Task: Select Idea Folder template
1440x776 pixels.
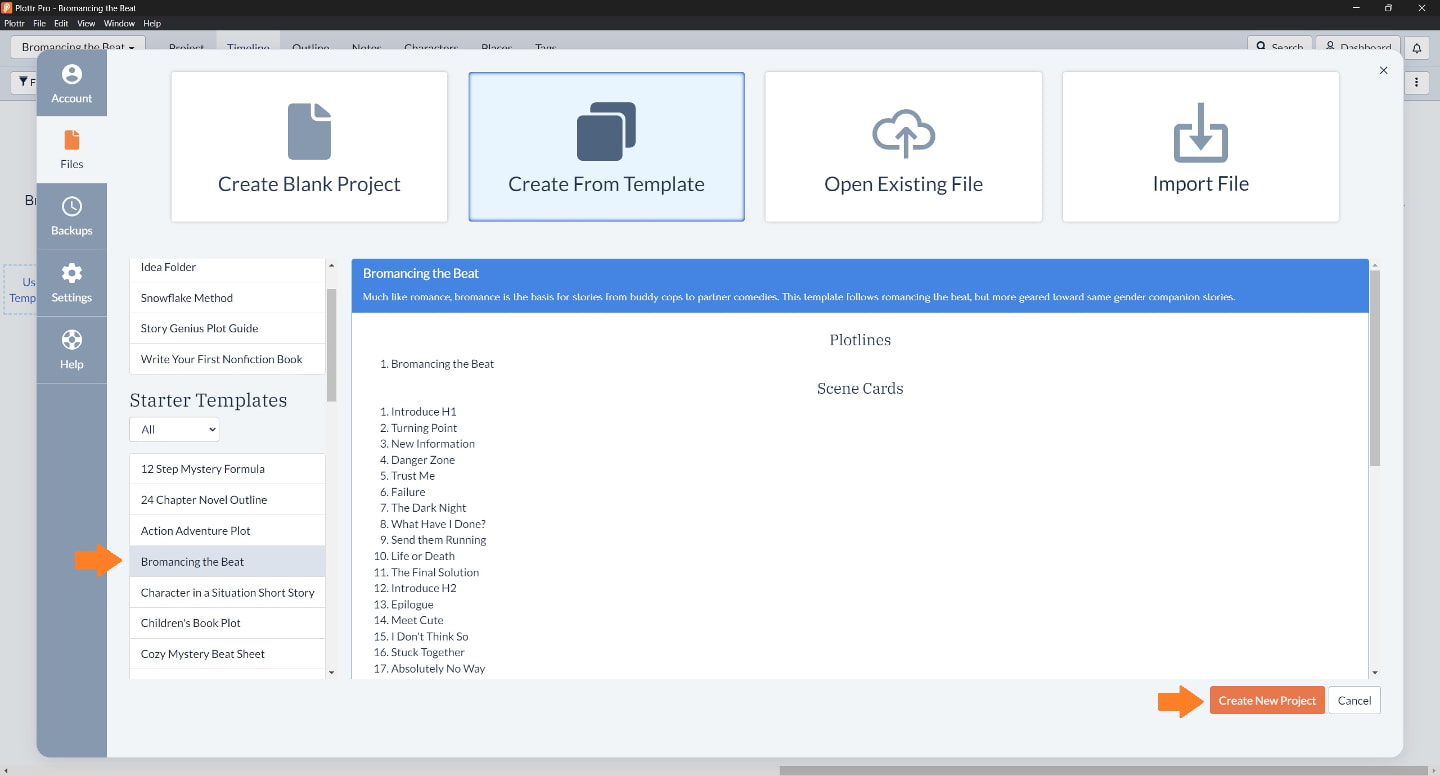Action: coord(227,267)
